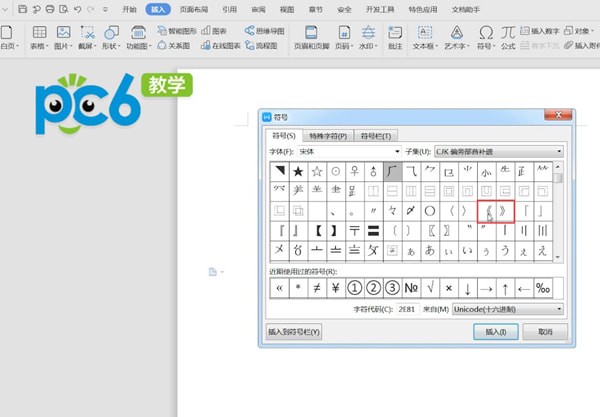Select the left double angle bracket 《 symbol

tap(488, 211)
